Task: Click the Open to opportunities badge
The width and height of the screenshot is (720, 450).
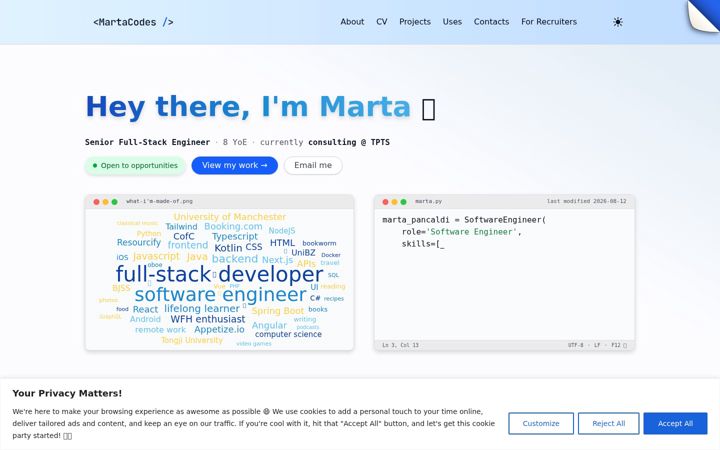Action: tap(135, 166)
